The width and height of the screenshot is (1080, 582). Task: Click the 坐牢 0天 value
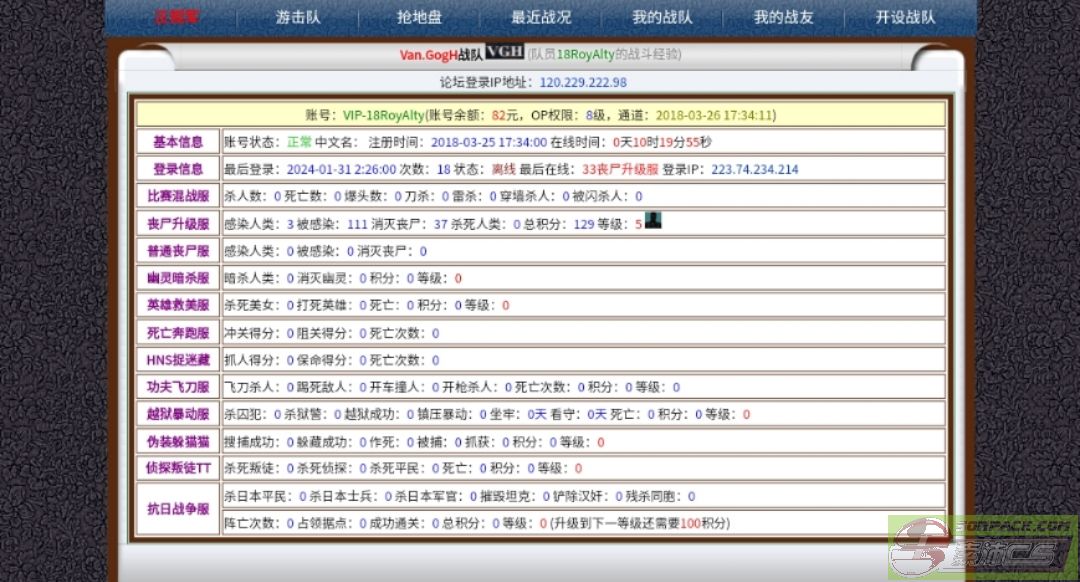(537, 414)
